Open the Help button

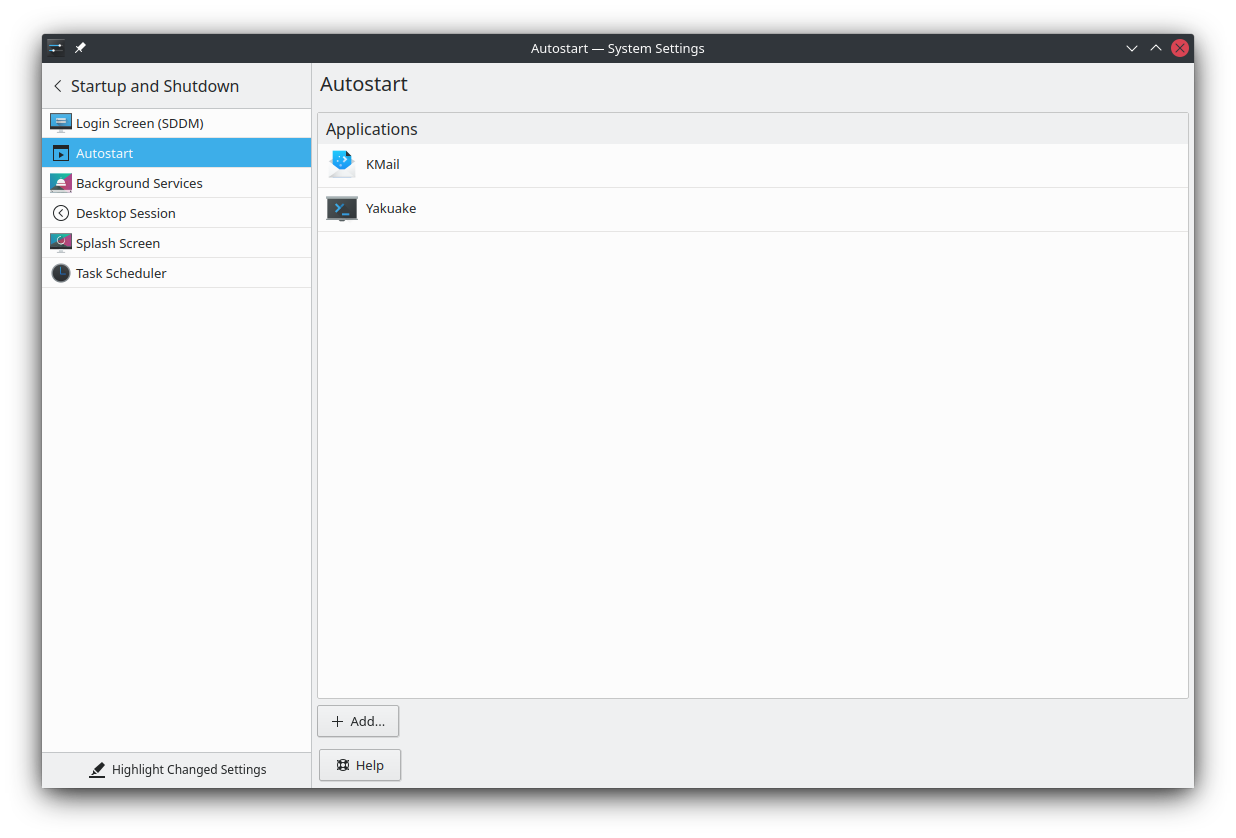pos(360,765)
